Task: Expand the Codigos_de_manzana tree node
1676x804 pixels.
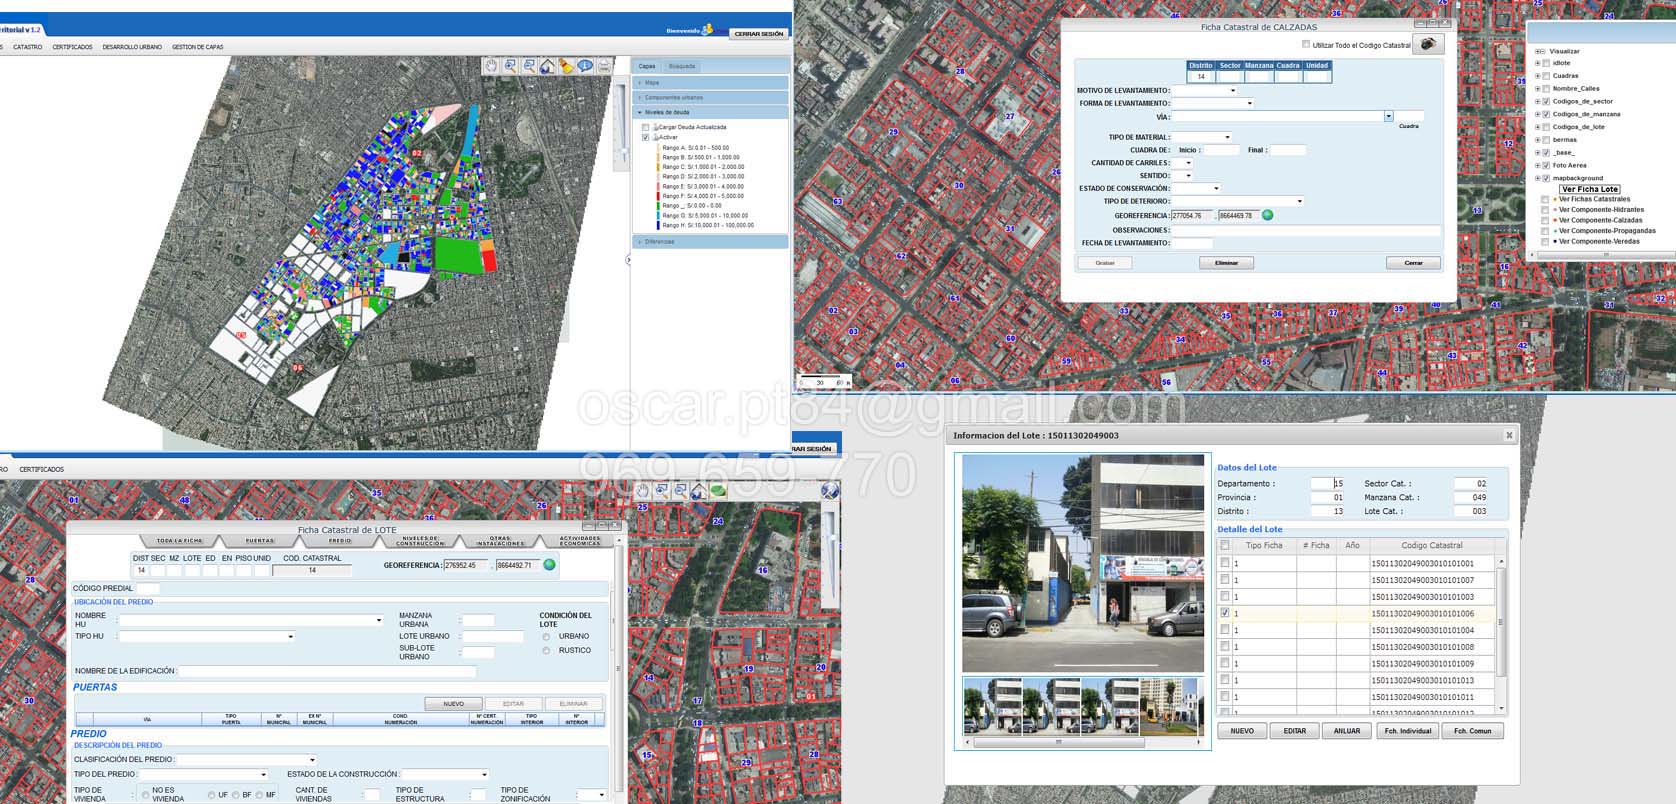Action: point(1538,114)
